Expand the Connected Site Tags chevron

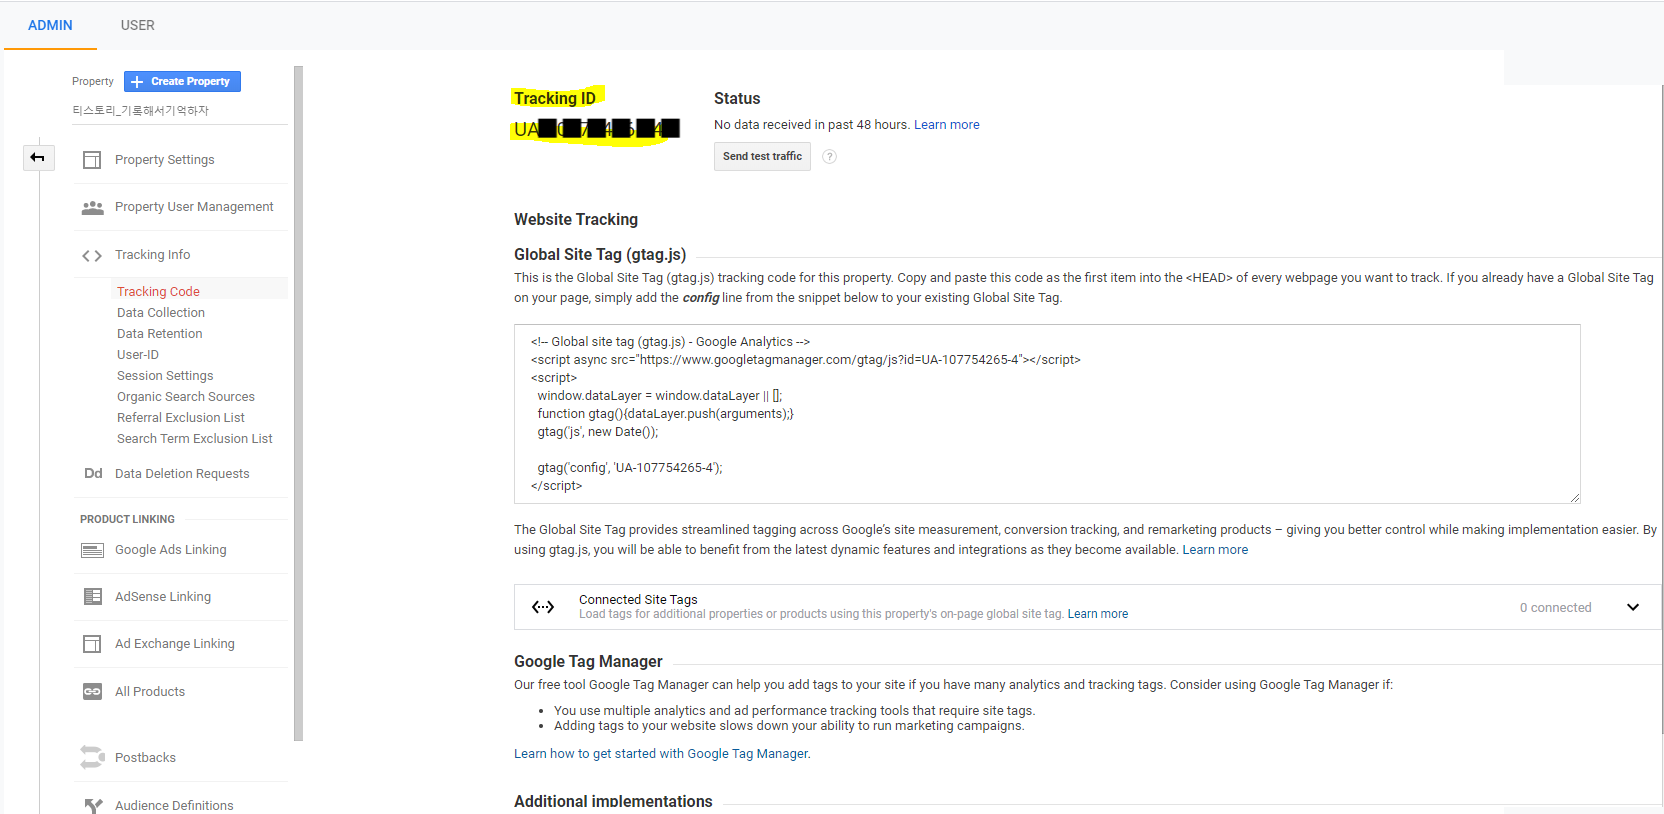tap(1633, 607)
